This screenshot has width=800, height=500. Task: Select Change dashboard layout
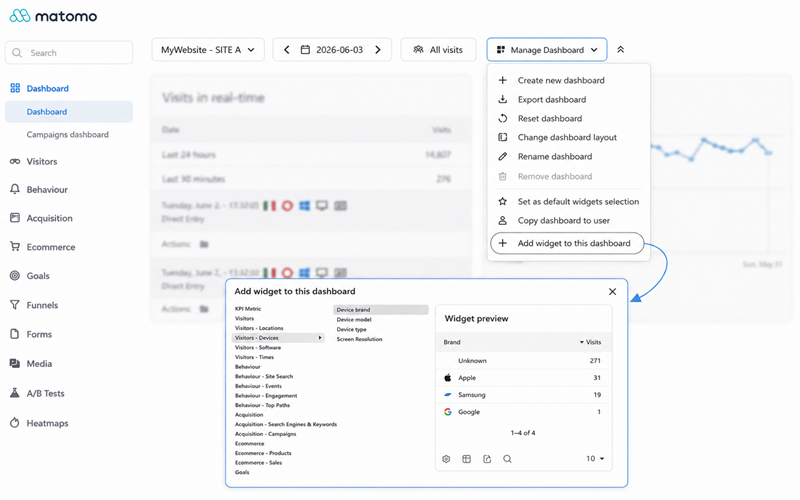[x=568, y=137]
